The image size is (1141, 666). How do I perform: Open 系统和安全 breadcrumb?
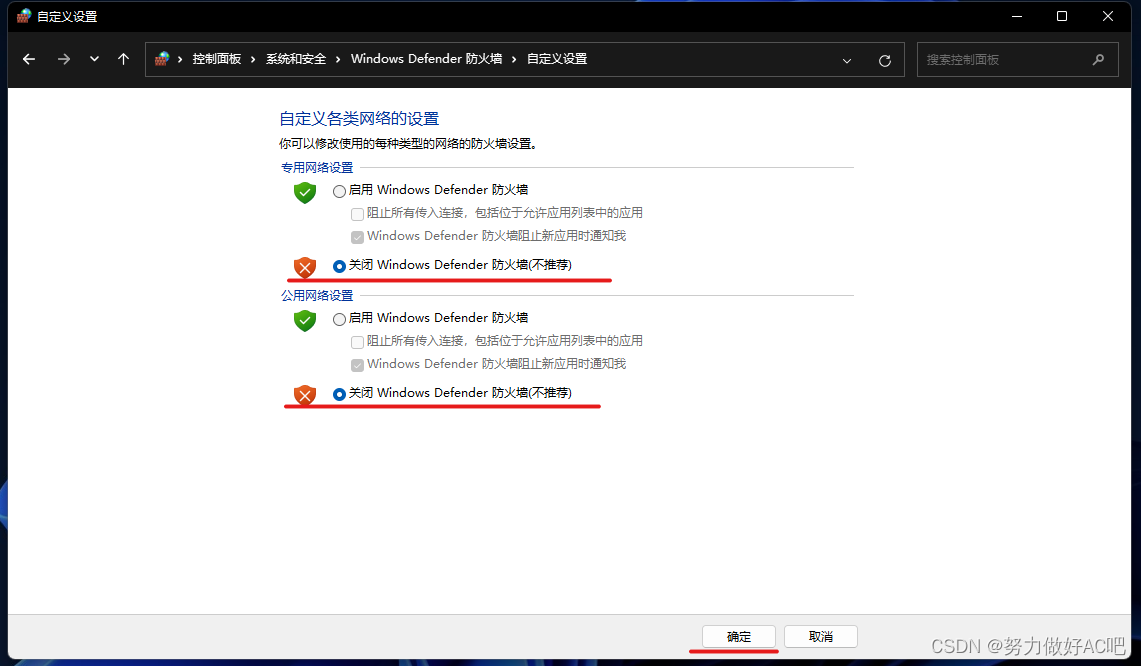(x=295, y=59)
